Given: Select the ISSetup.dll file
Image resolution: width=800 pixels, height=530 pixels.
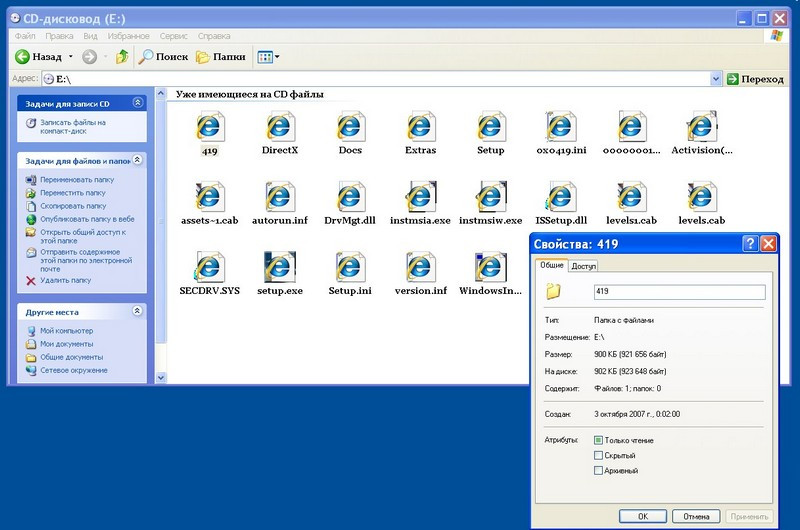Looking at the screenshot, I should pos(561,197).
